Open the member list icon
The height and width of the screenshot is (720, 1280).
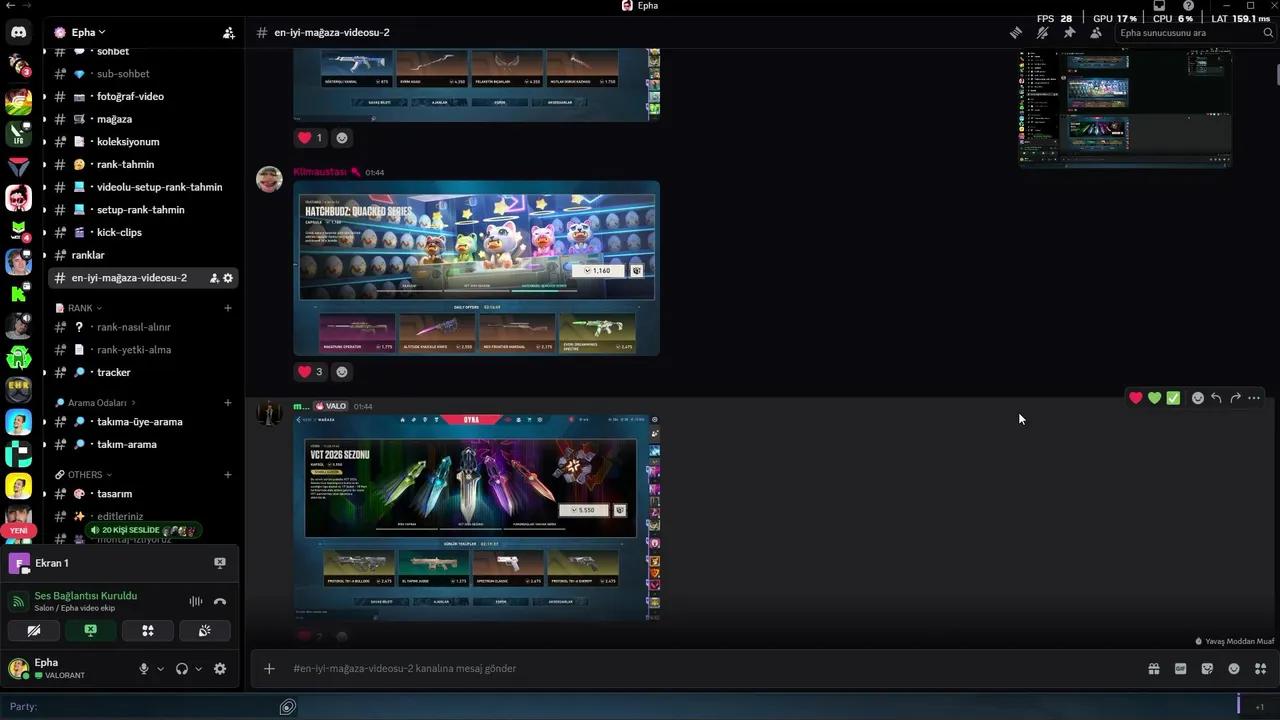[x=1095, y=33]
